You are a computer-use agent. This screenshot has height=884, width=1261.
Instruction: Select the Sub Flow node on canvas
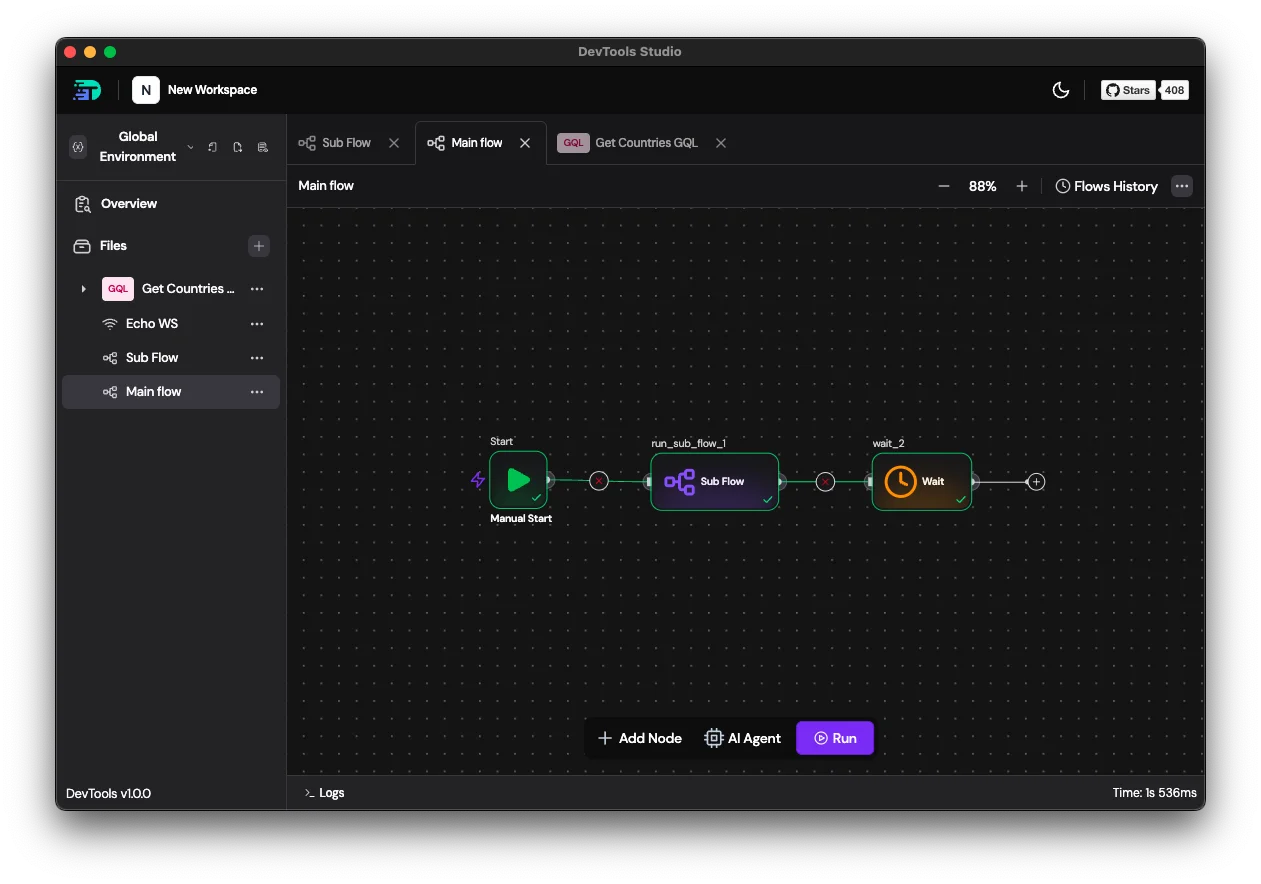tap(714, 481)
